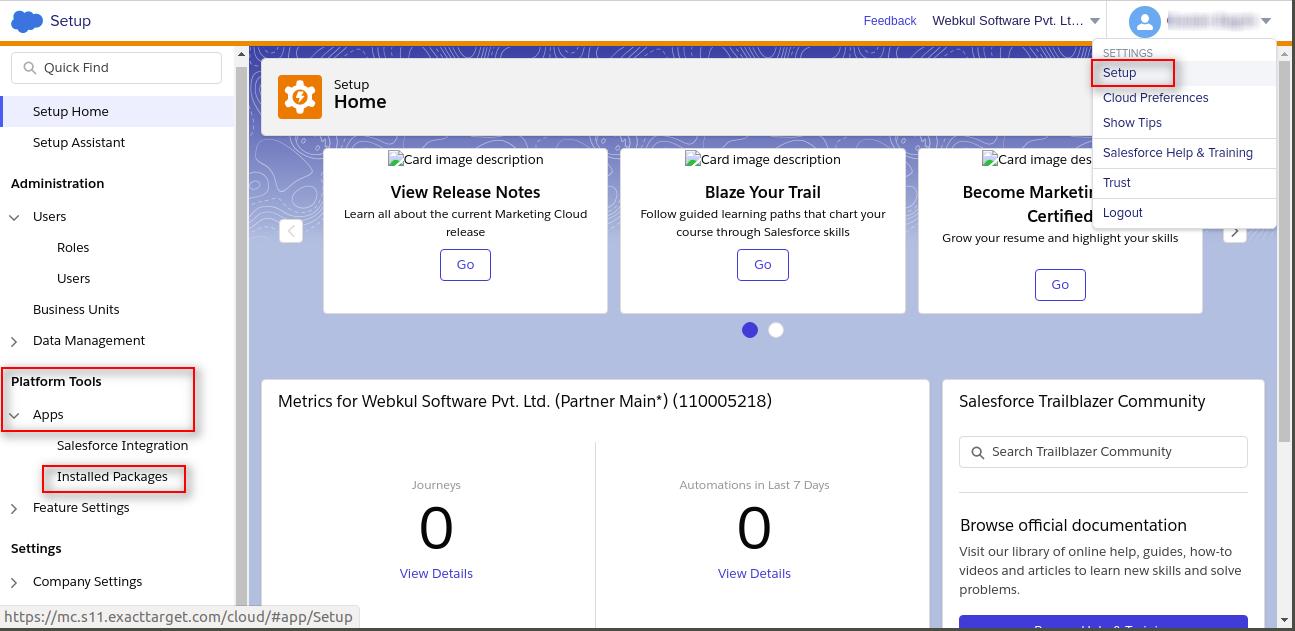1295x631 pixels.
Task: Collapse the Users tree node
Action: [x=14, y=217]
